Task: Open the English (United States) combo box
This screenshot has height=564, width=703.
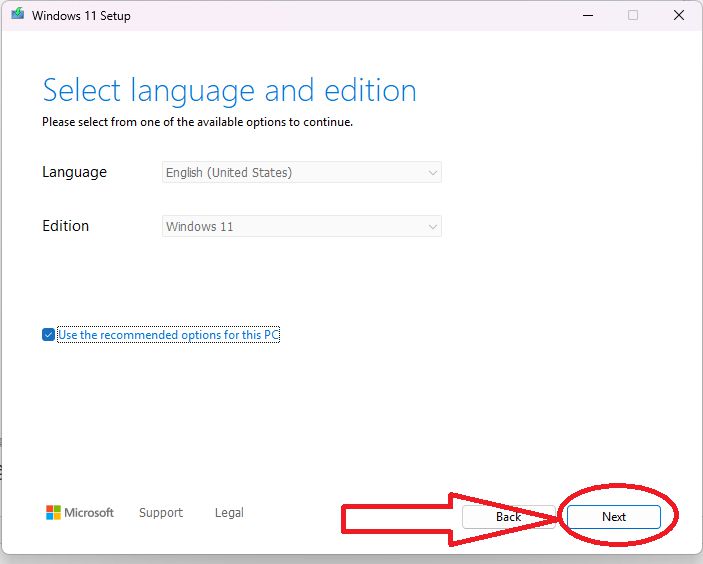Action: (300, 173)
